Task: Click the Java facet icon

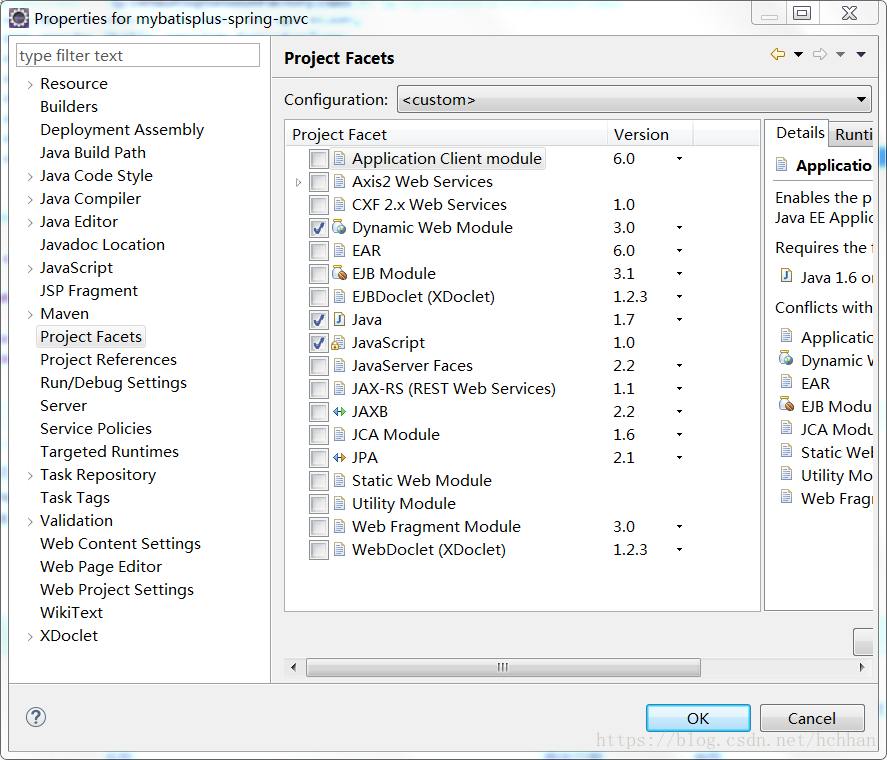Action: [339, 319]
